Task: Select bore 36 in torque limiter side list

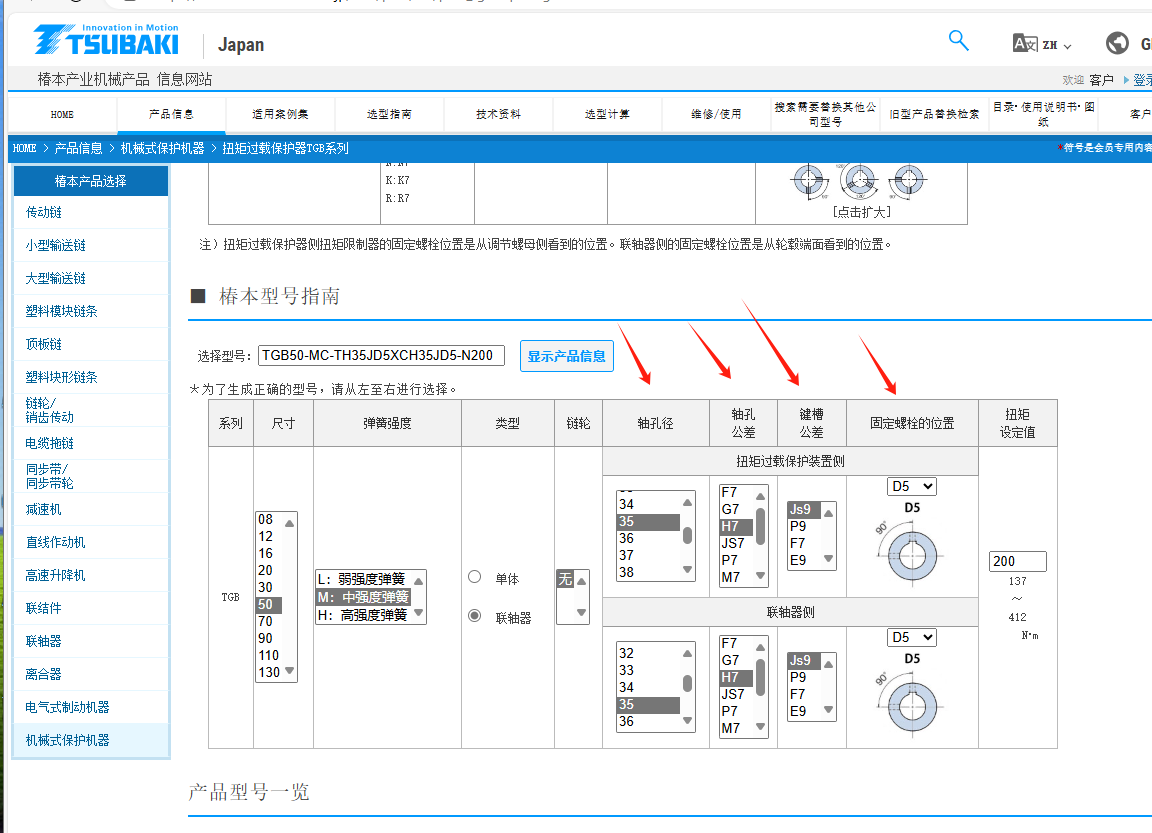Action: [x=647, y=538]
